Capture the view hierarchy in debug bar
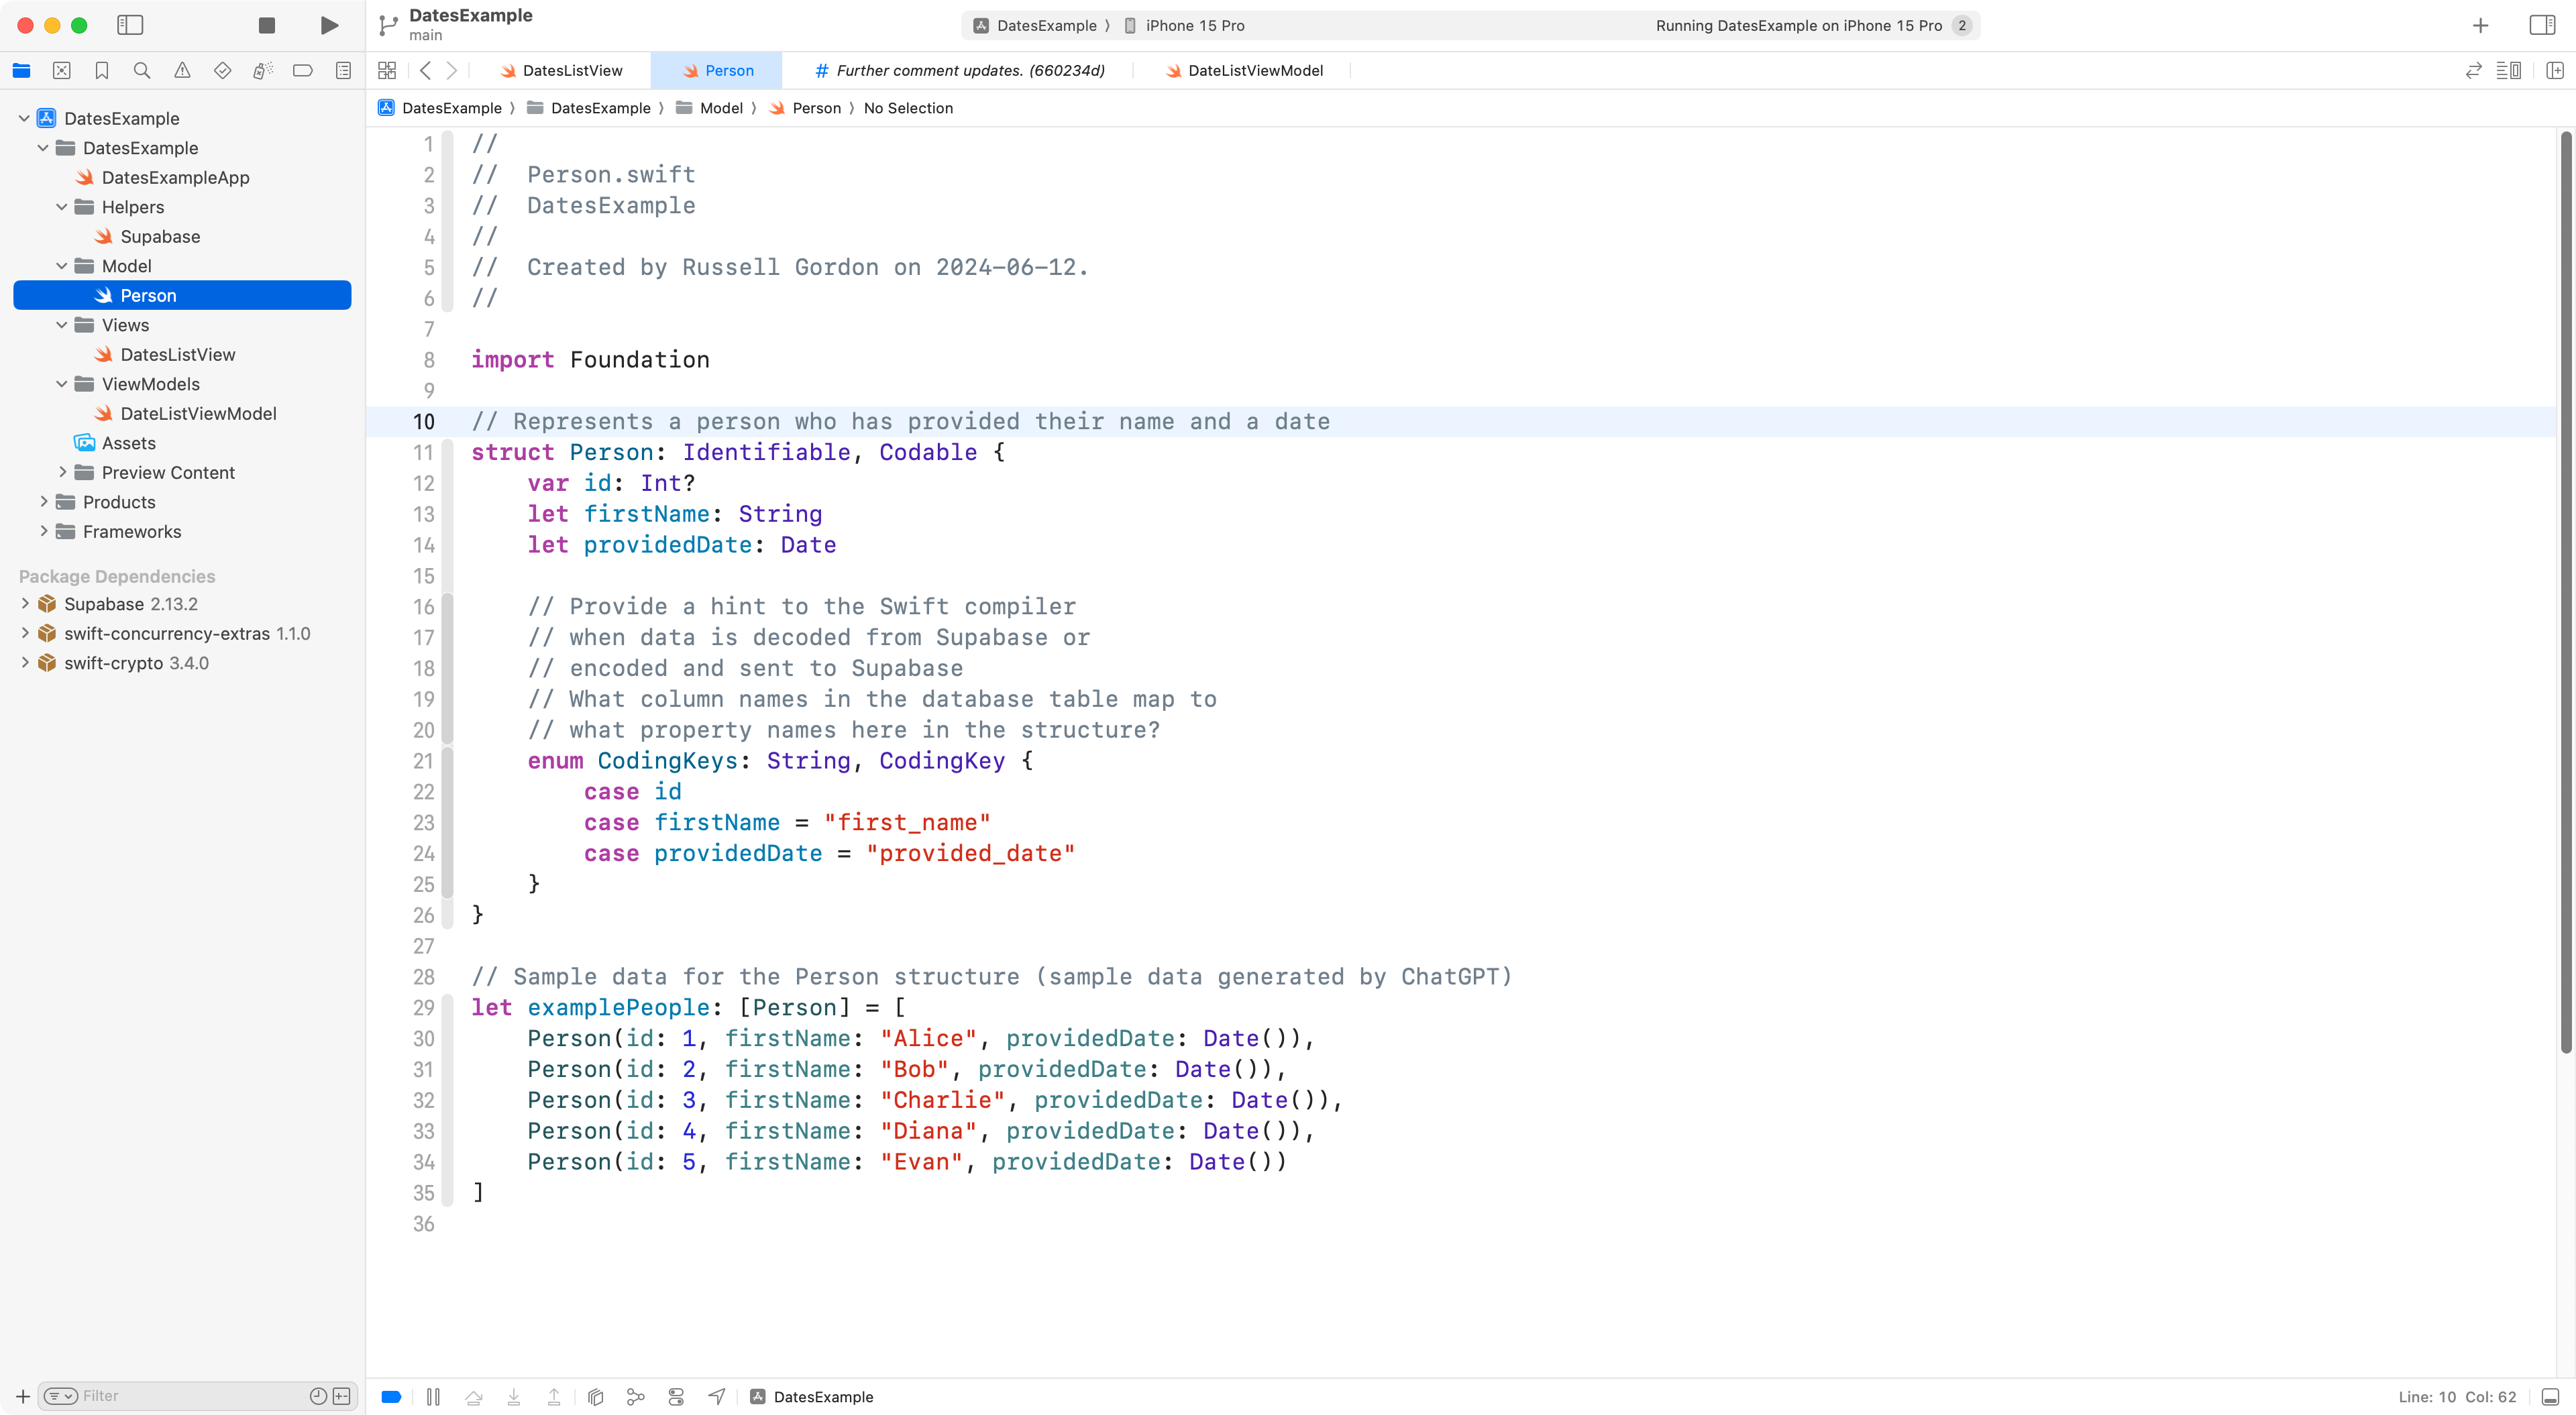2576x1415 pixels. 596,1396
